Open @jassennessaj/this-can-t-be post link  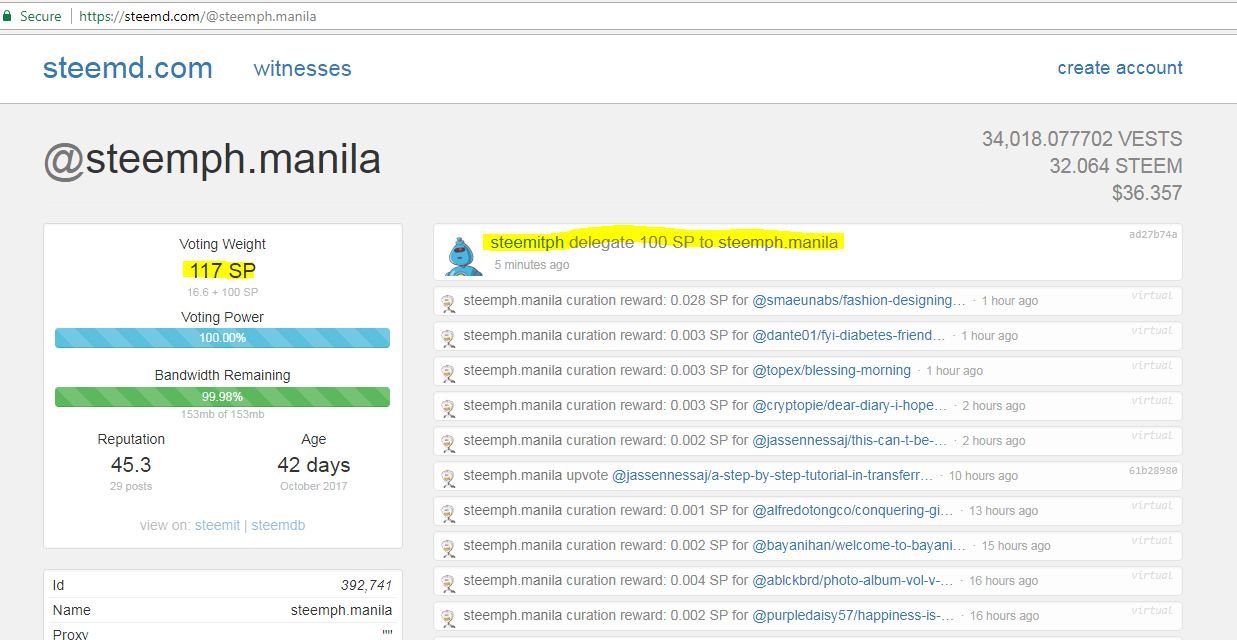tap(849, 440)
